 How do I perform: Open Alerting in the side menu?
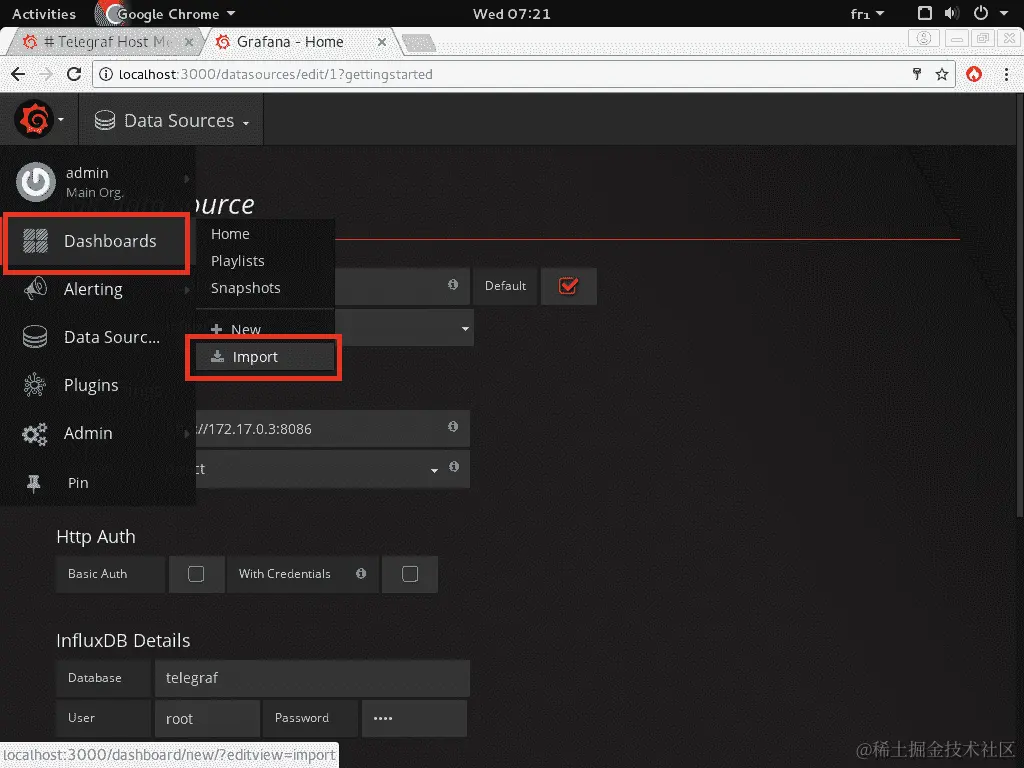coord(98,289)
